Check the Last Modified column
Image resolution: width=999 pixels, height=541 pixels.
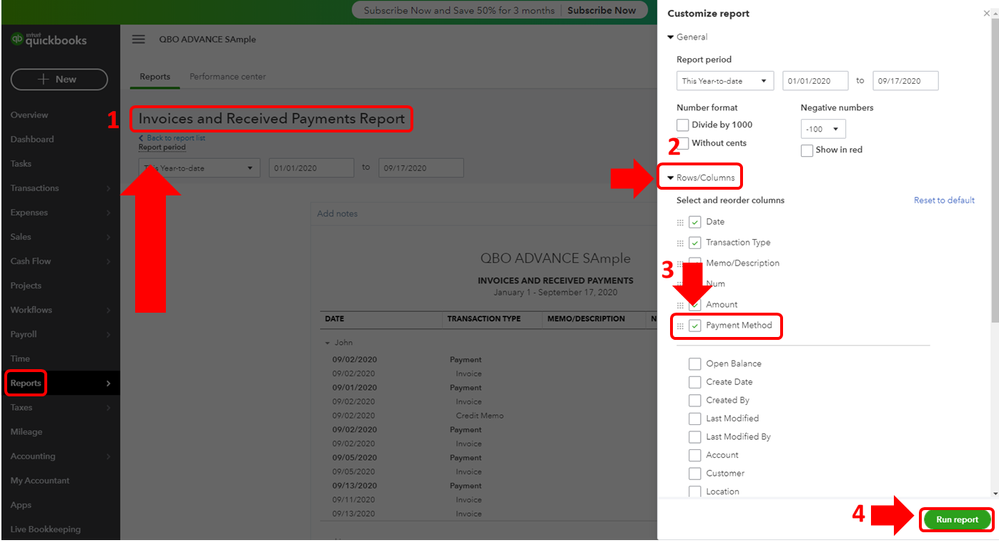click(x=694, y=419)
